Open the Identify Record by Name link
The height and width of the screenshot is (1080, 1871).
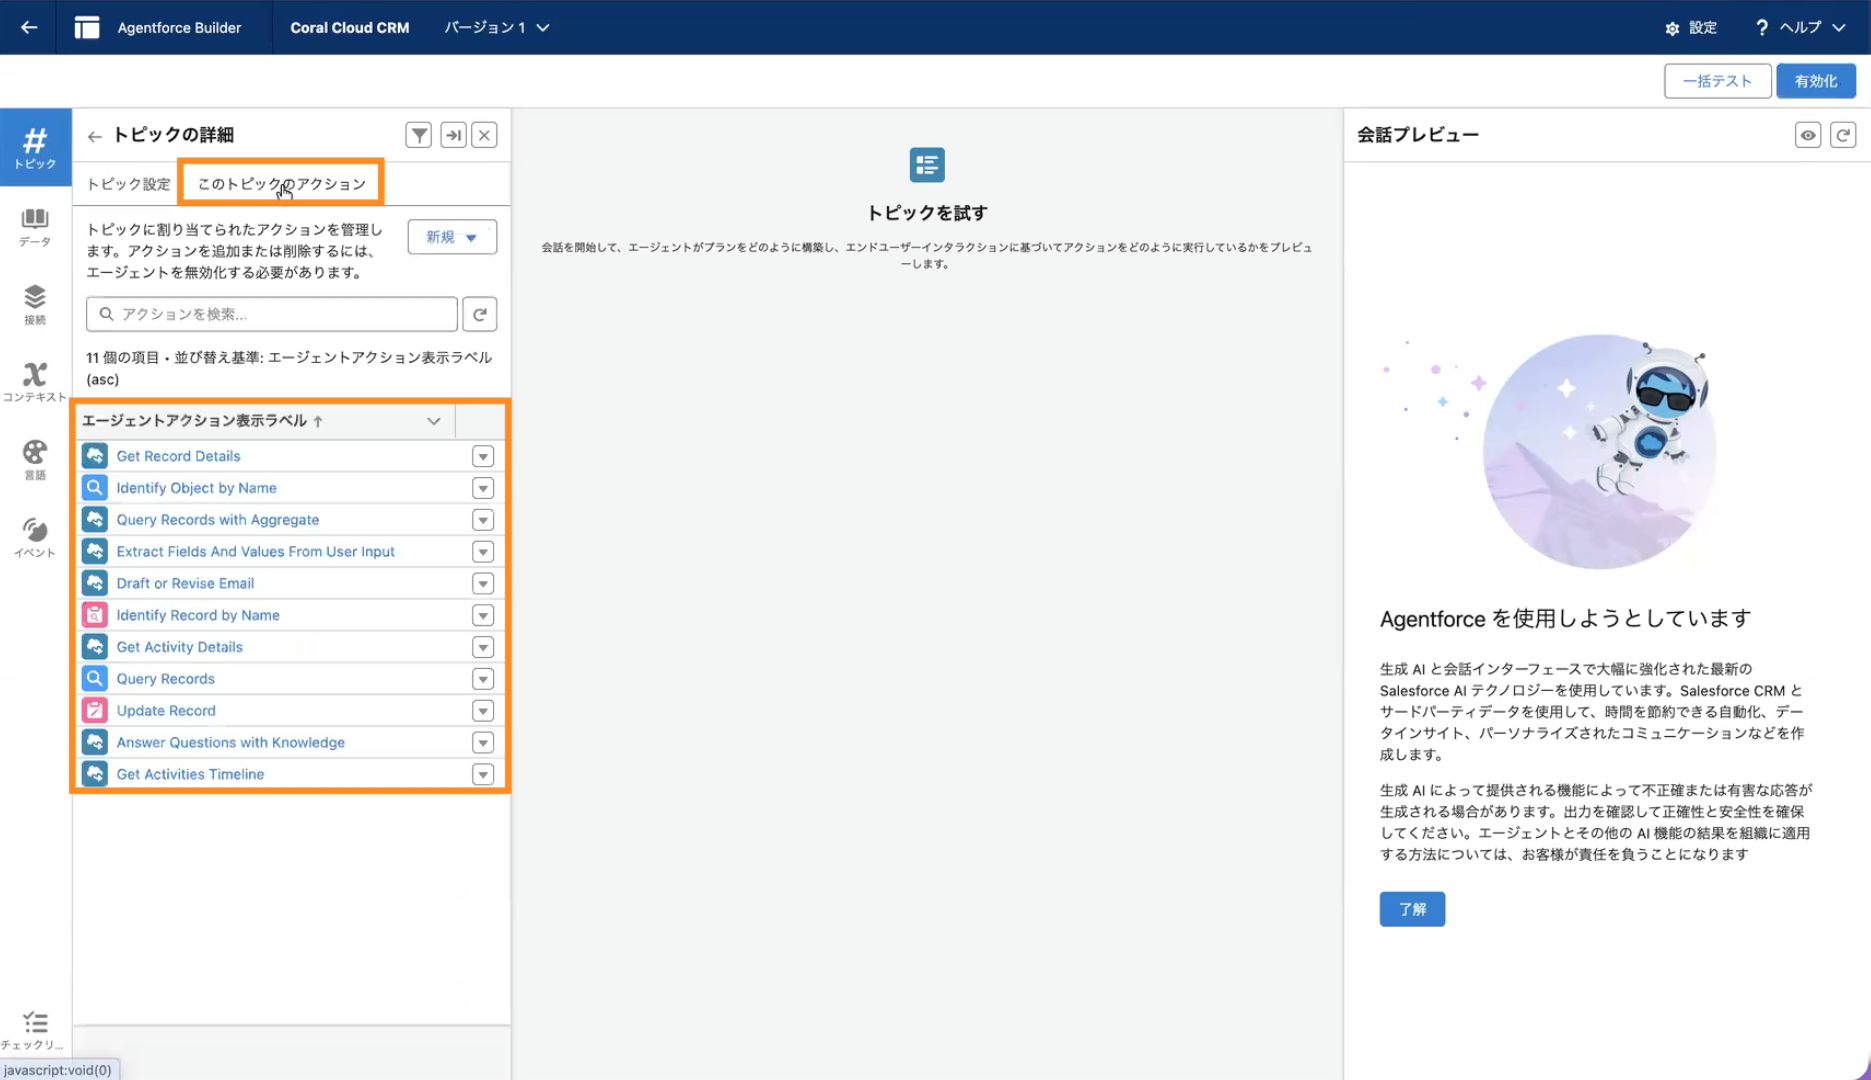(x=198, y=615)
